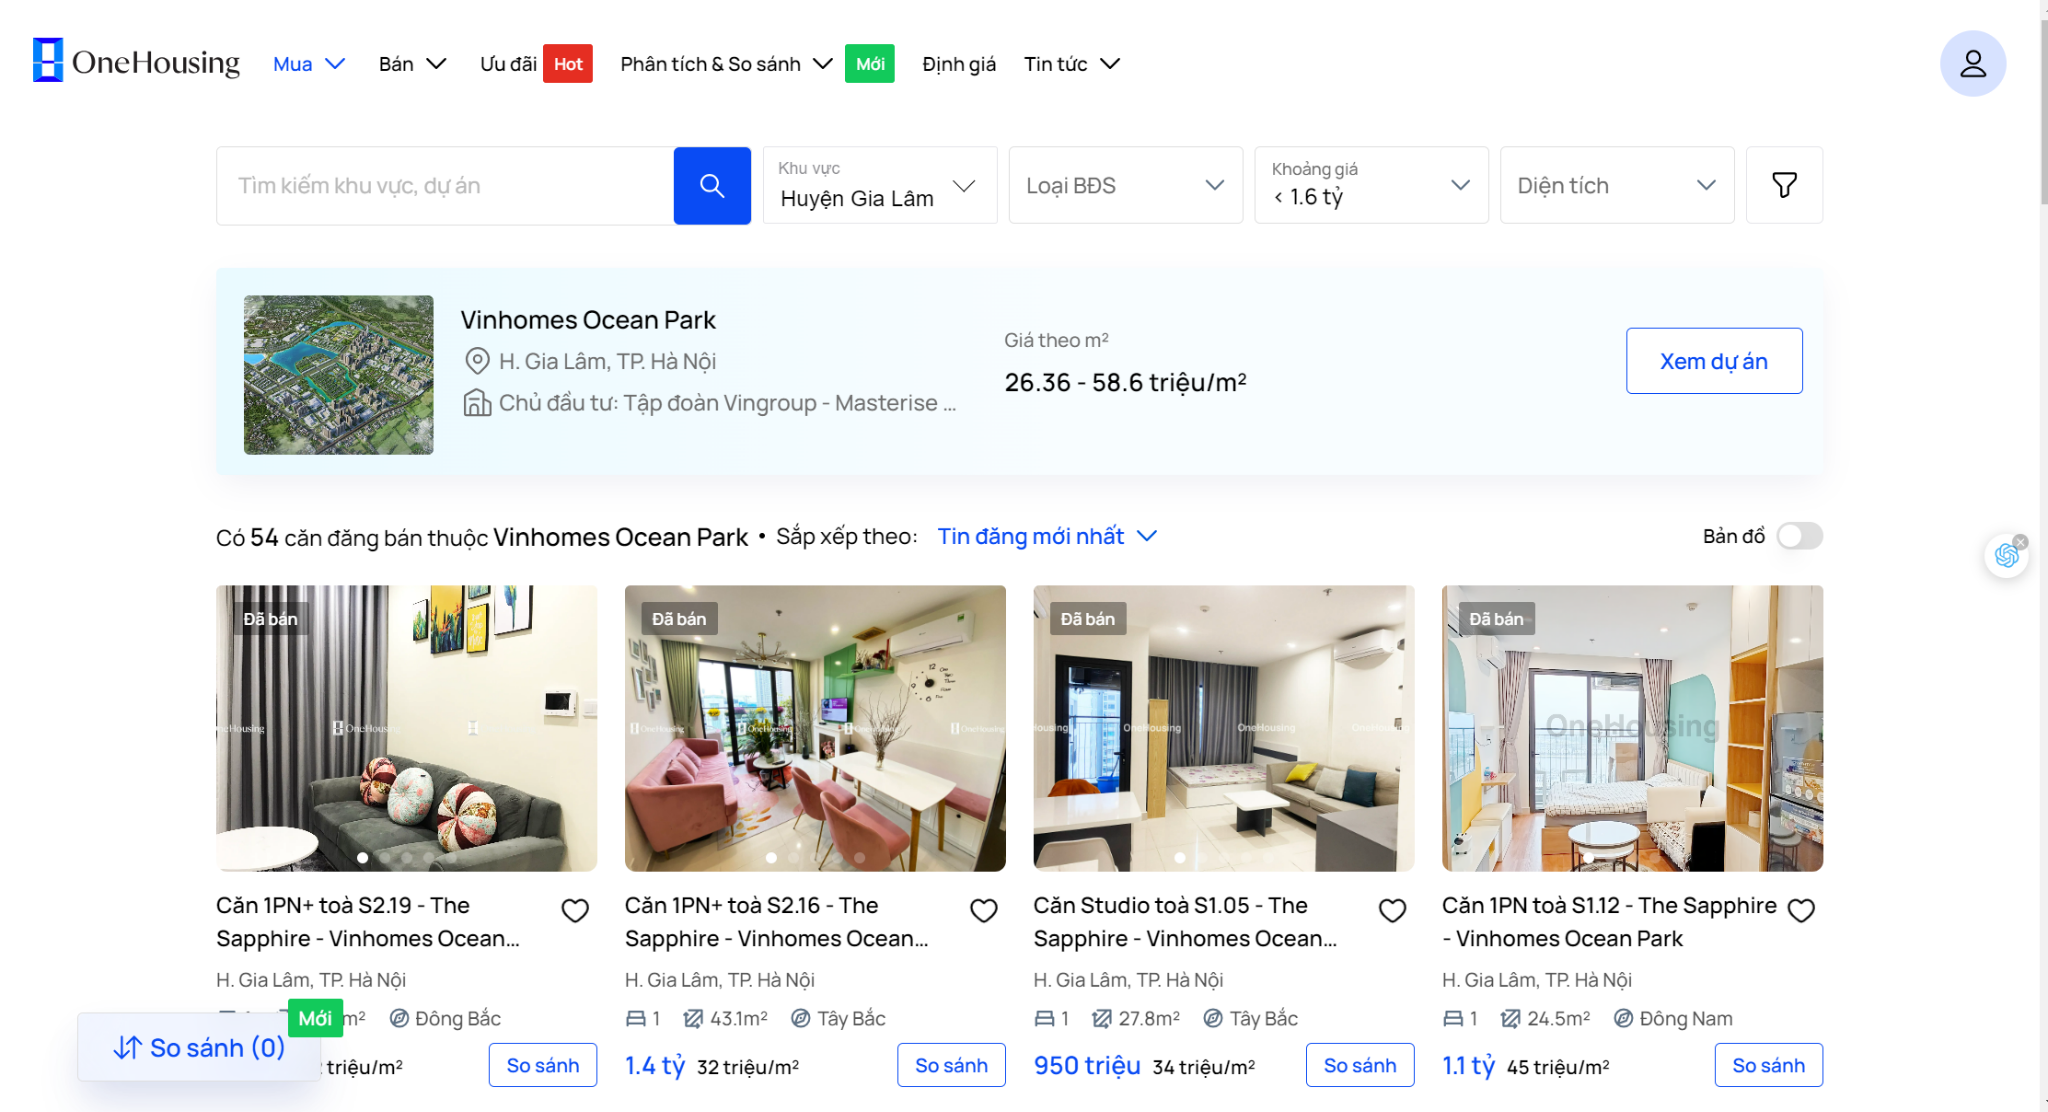Click So sánh on Studio S1.05 listing
2048x1112 pixels.
pos(1360,1065)
